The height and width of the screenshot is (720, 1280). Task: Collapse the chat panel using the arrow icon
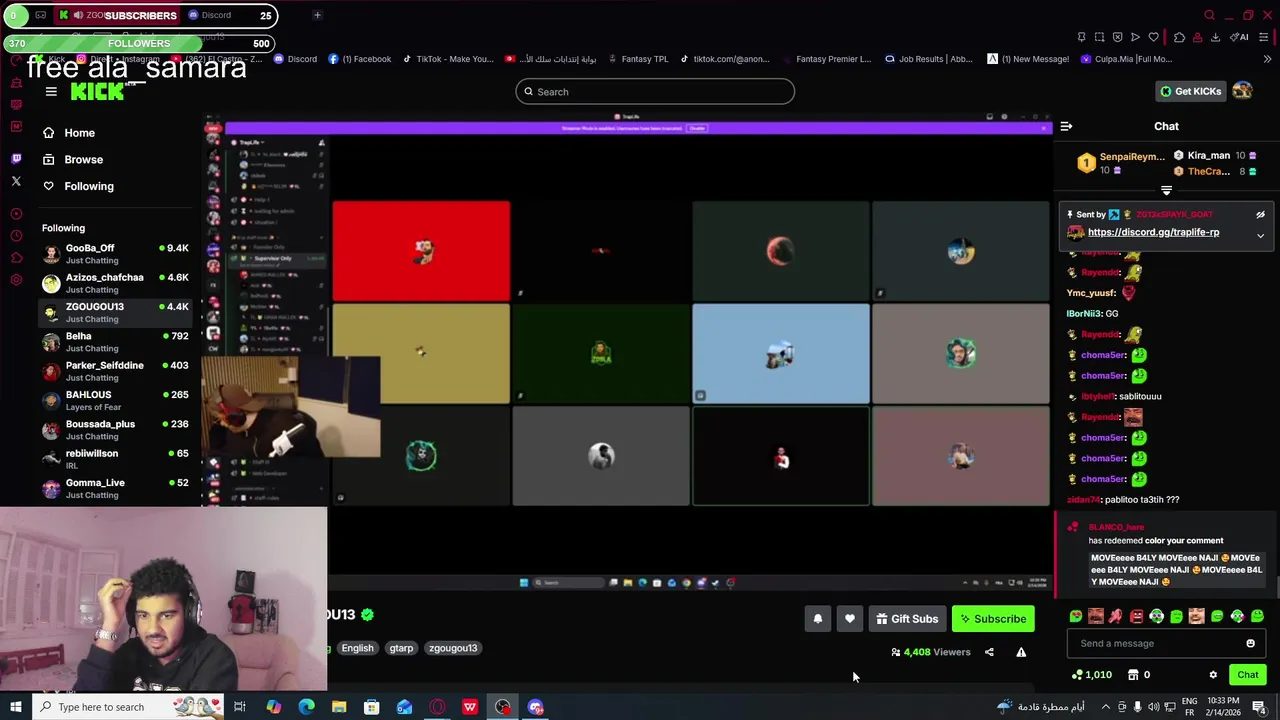pos(1066,127)
